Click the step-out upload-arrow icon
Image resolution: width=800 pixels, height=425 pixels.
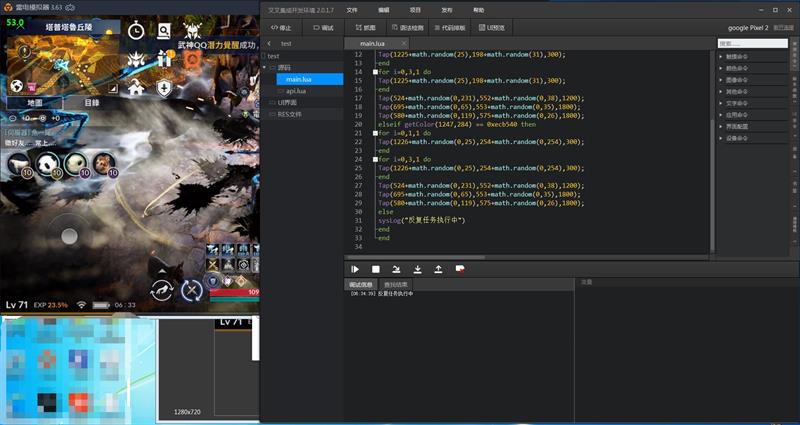438,269
